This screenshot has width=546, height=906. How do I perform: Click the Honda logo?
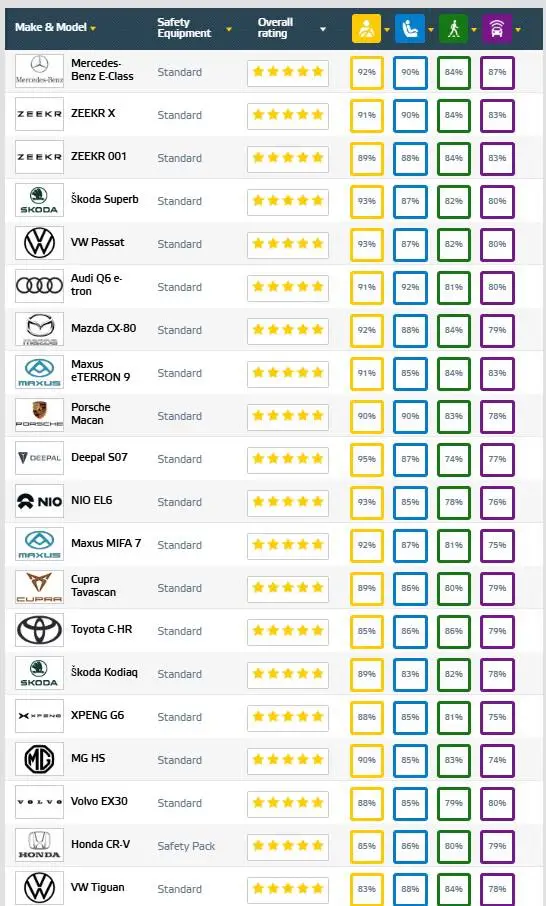[x=39, y=845]
